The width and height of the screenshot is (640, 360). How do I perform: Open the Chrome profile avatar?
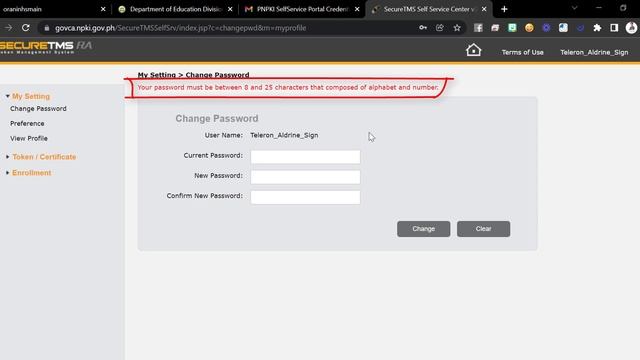tap(631, 28)
